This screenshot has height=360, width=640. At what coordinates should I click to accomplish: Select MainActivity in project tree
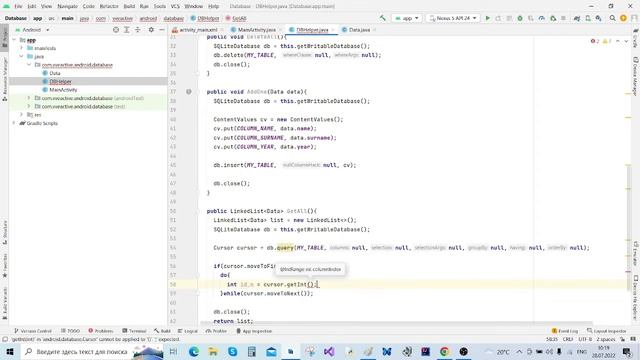[63, 90]
